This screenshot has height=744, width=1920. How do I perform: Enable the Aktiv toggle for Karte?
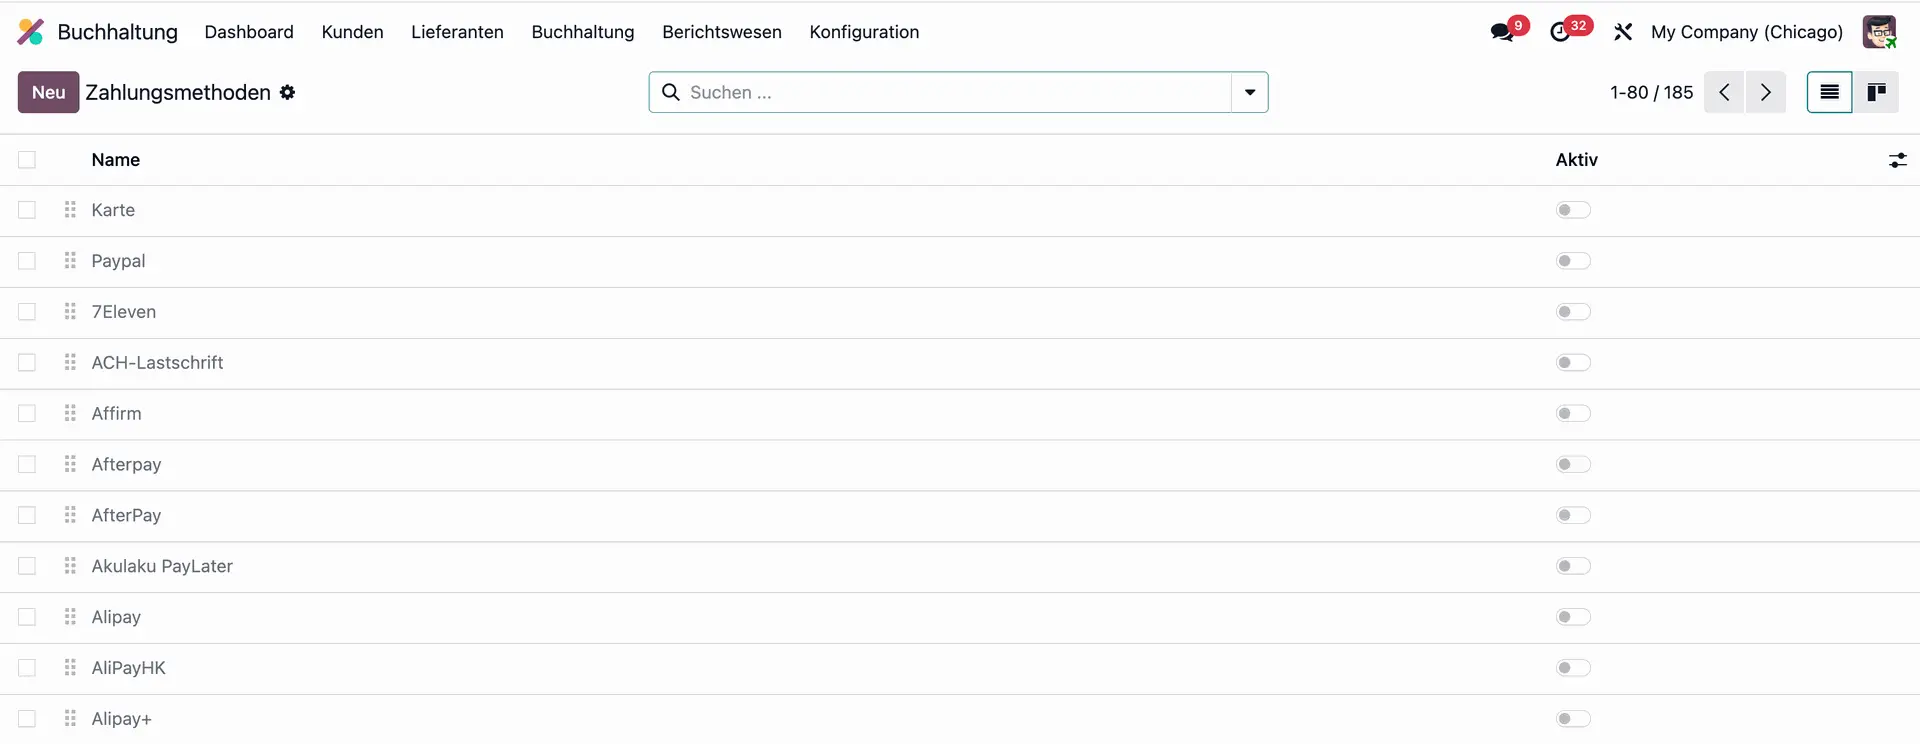click(x=1573, y=210)
